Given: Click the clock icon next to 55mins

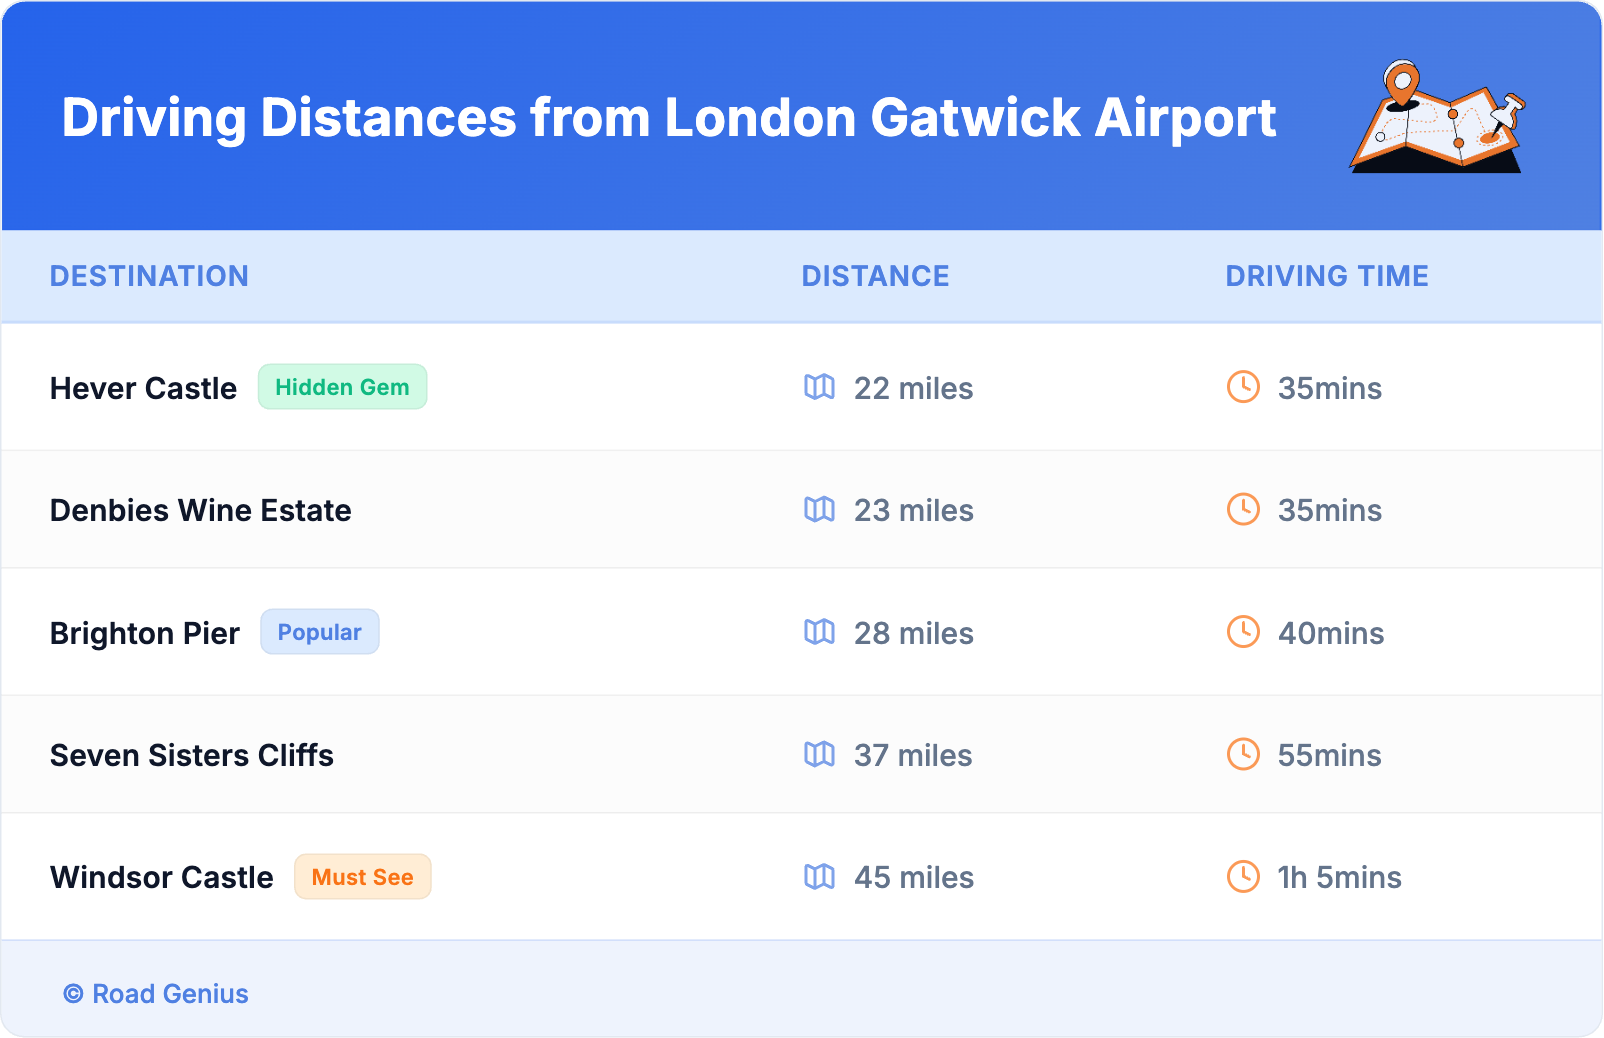Looking at the screenshot, I should pyautogui.click(x=1243, y=754).
